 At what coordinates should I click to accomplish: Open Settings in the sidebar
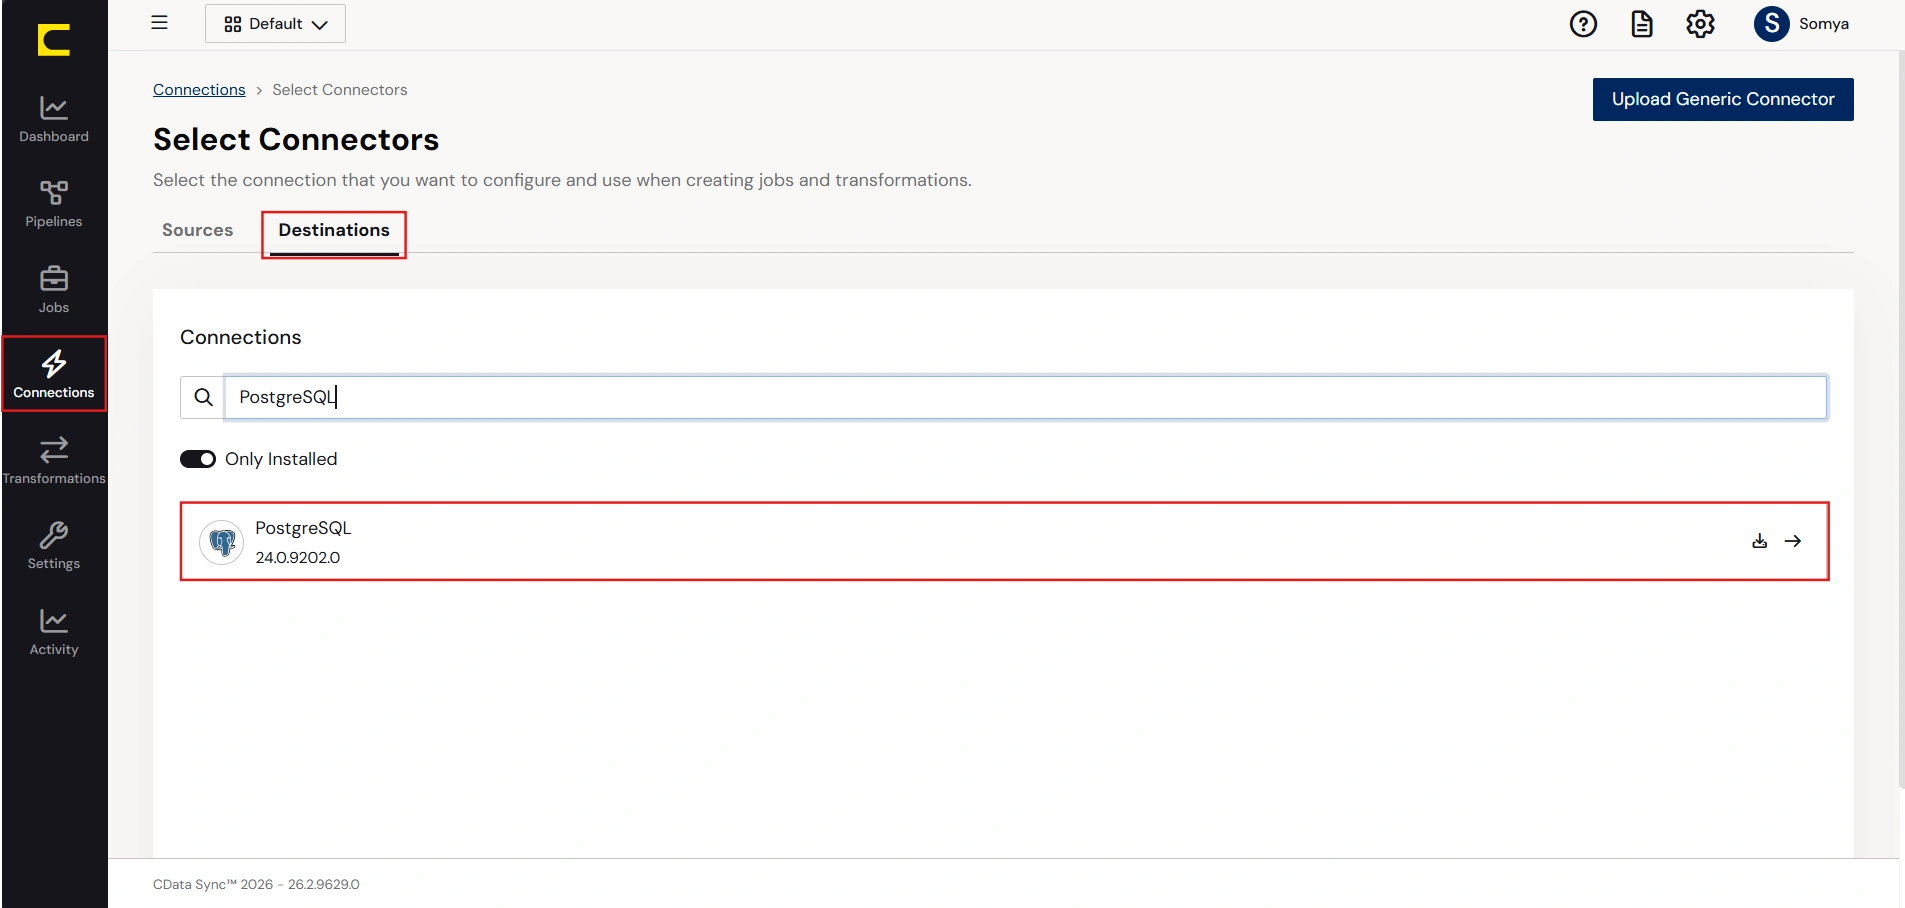pyautogui.click(x=54, y=546)
